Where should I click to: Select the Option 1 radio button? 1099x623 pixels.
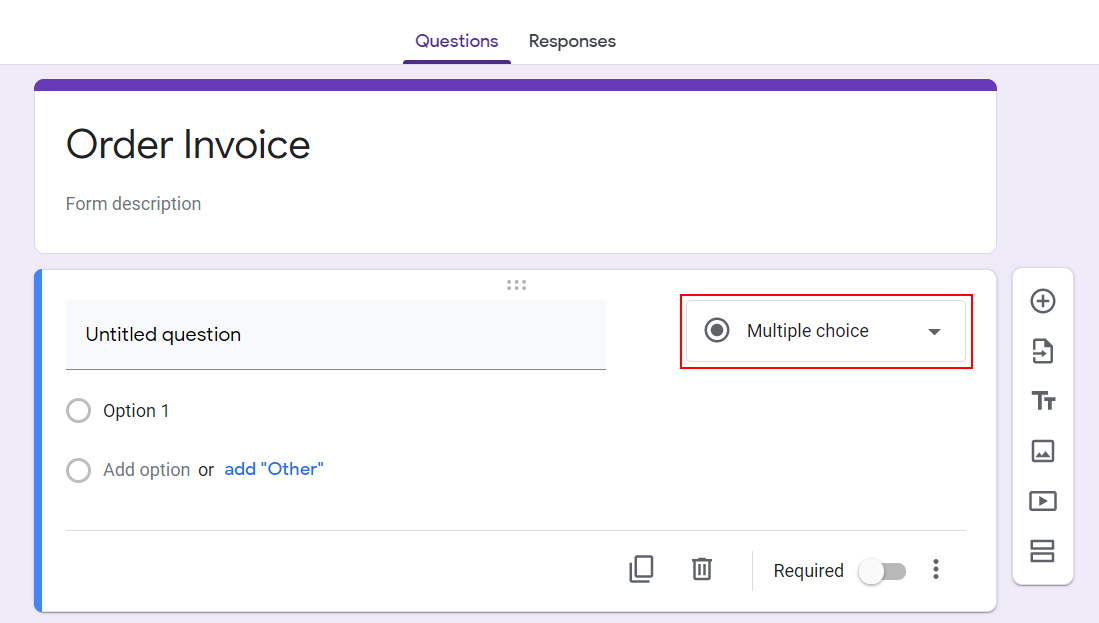click(78, 411)
